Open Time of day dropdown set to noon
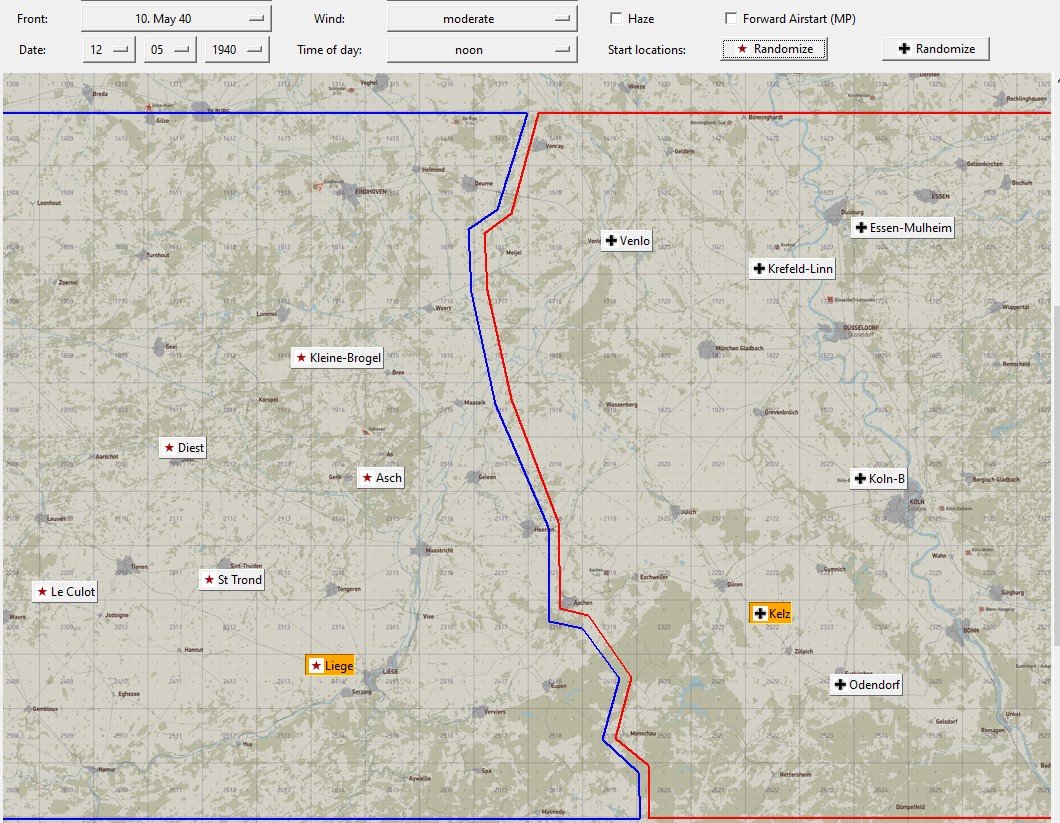This screenshot has height=823, width=1060. pos(482,49)
